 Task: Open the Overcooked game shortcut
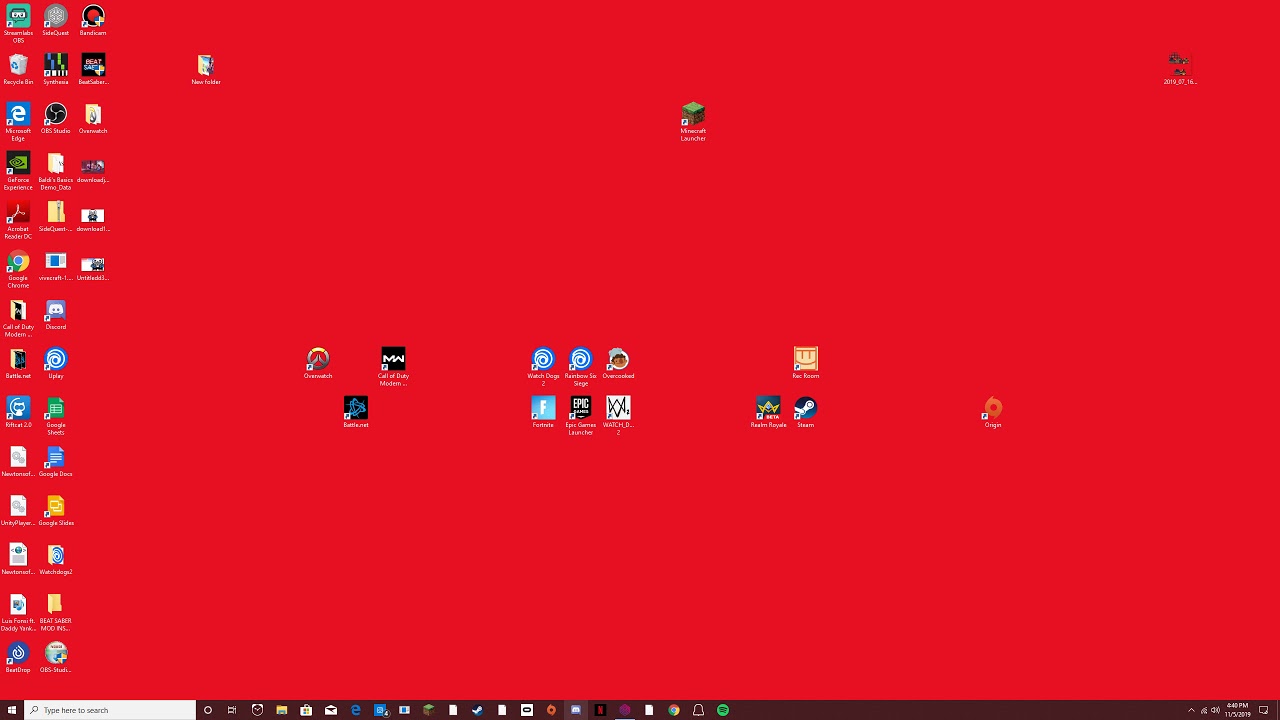click(x=618, y=363)
